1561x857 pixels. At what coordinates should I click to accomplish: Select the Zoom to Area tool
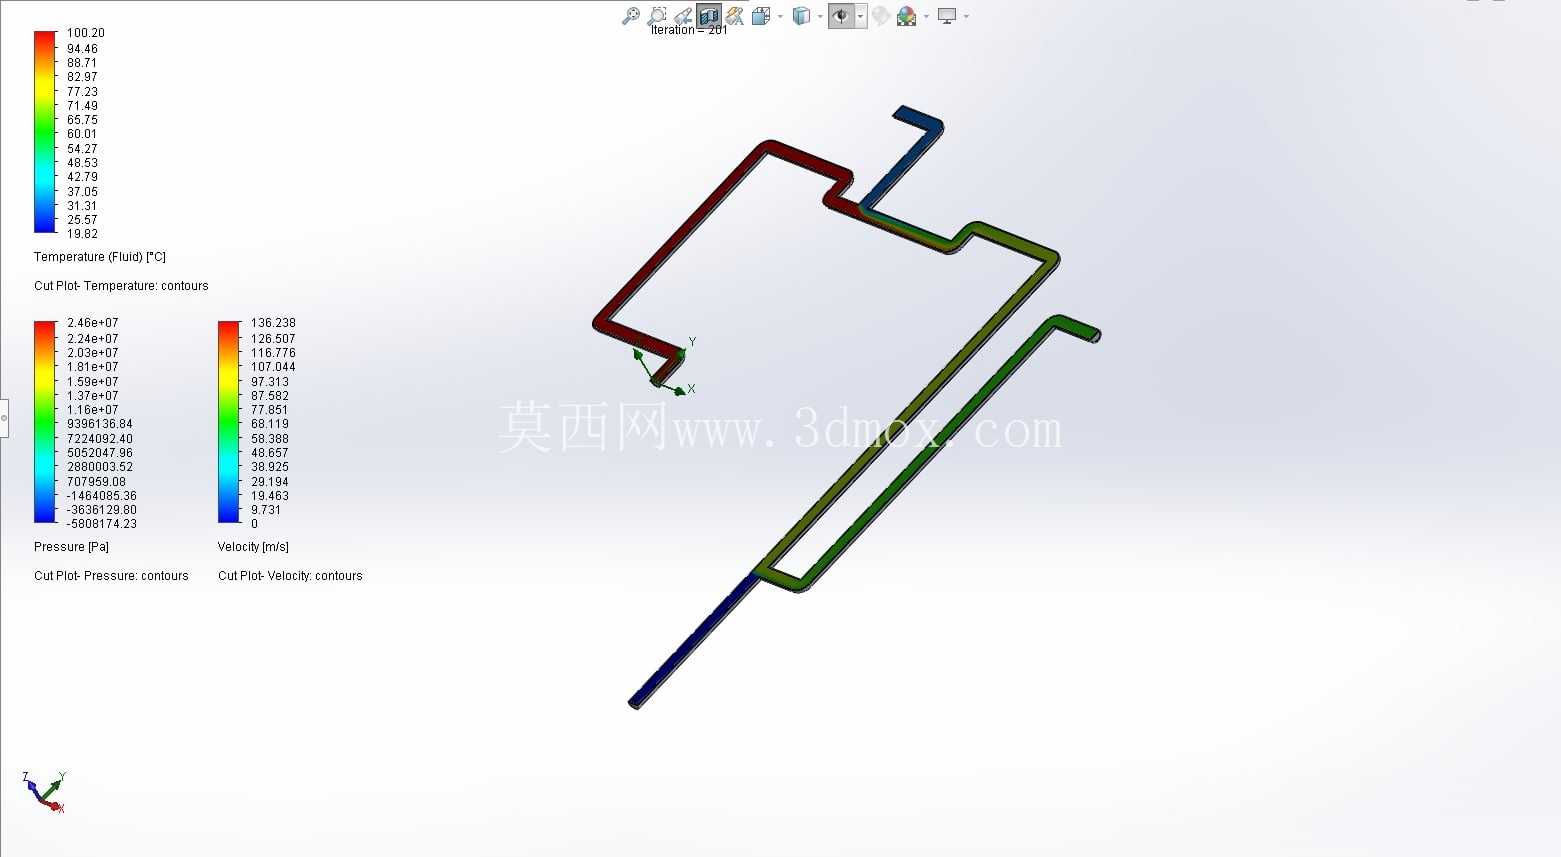click(657, 16)
